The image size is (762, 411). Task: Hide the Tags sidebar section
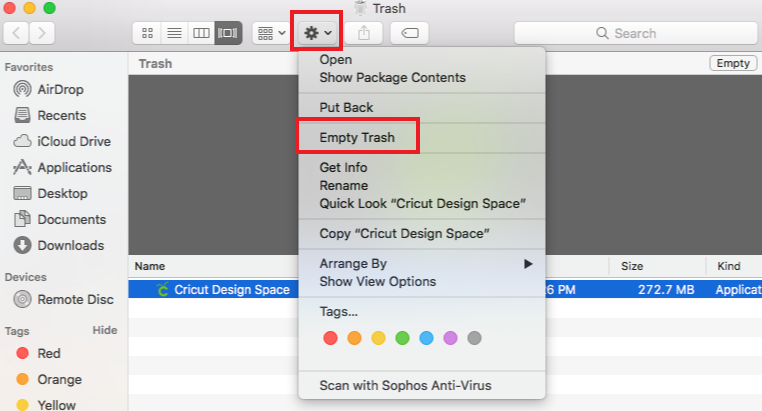click(x=105, y=330)
